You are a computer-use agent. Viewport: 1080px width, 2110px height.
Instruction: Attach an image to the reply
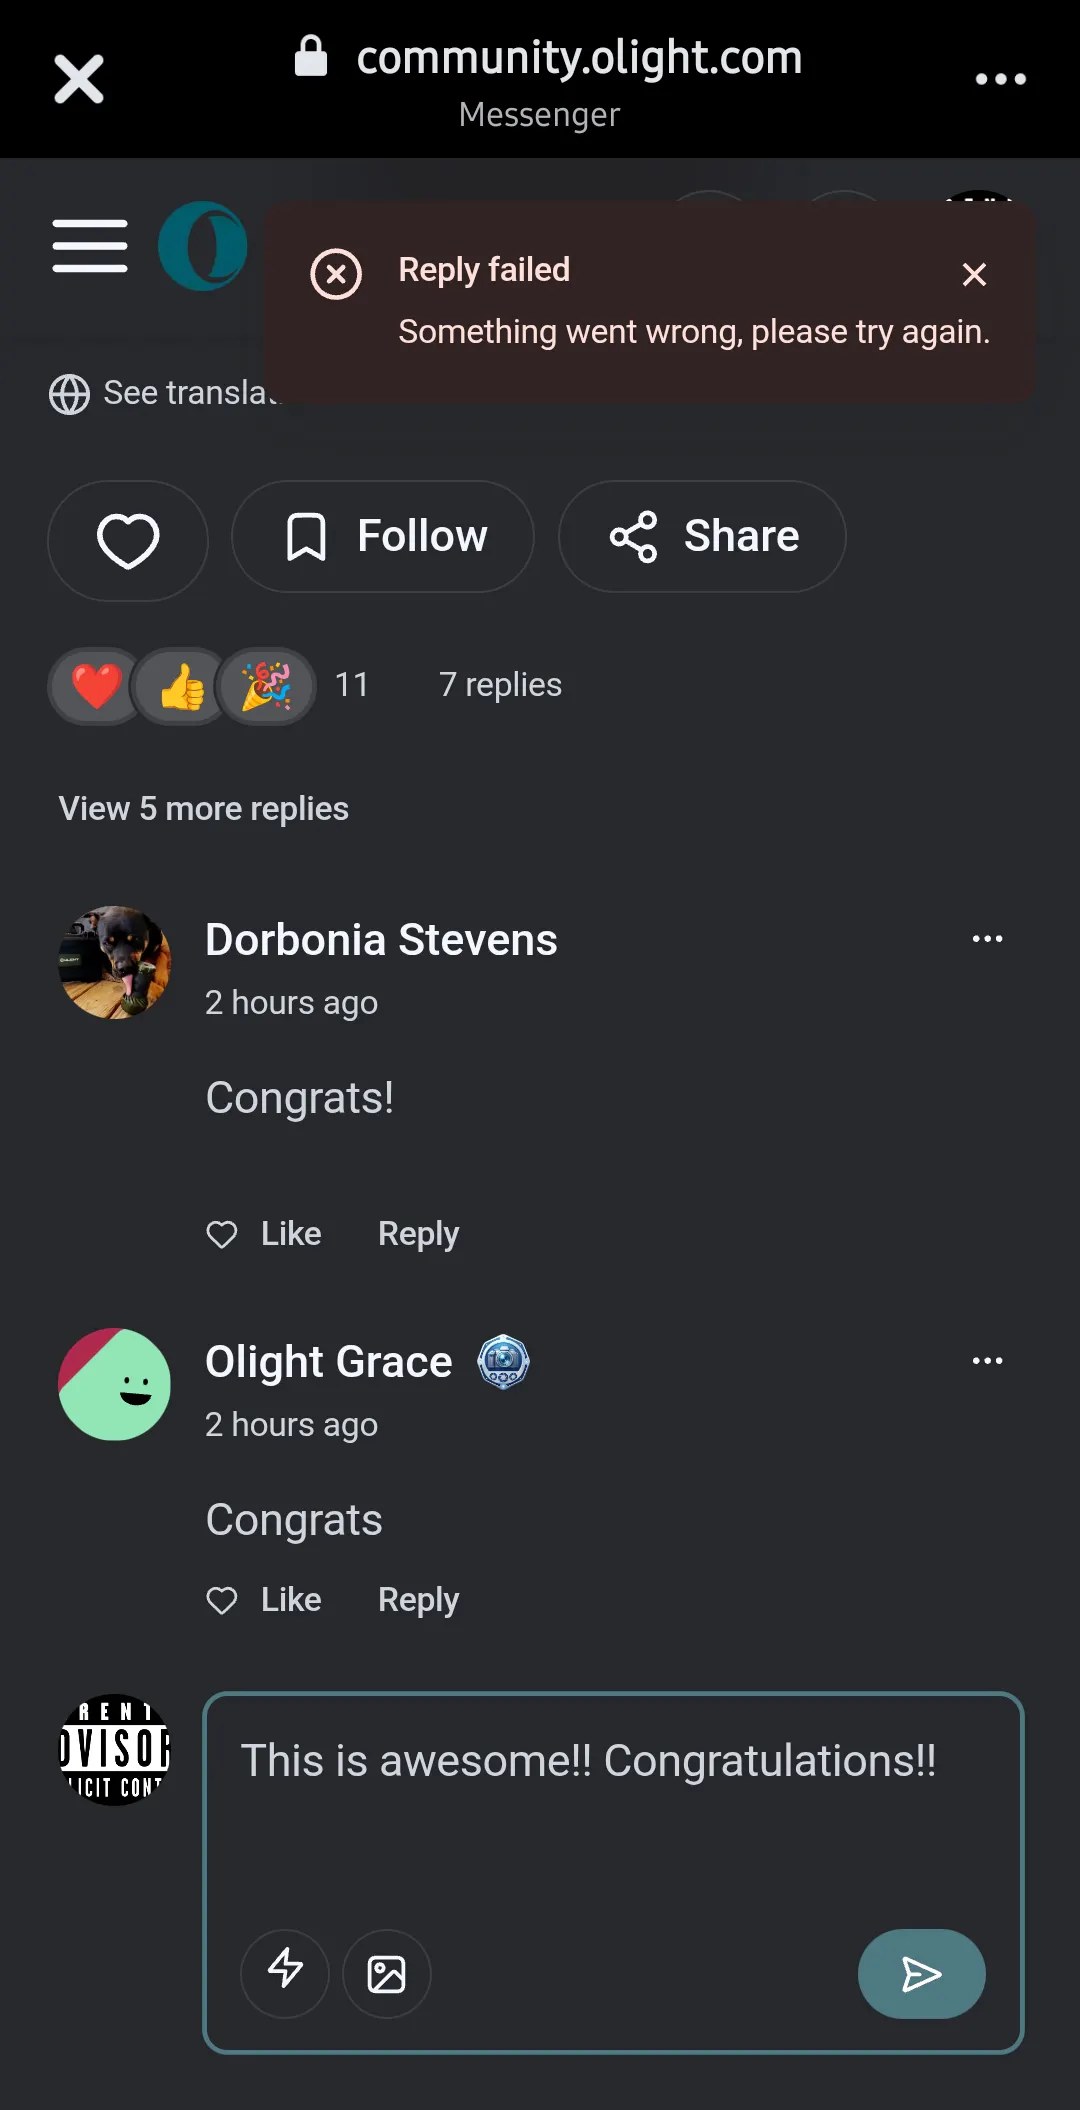(387, 1973)
